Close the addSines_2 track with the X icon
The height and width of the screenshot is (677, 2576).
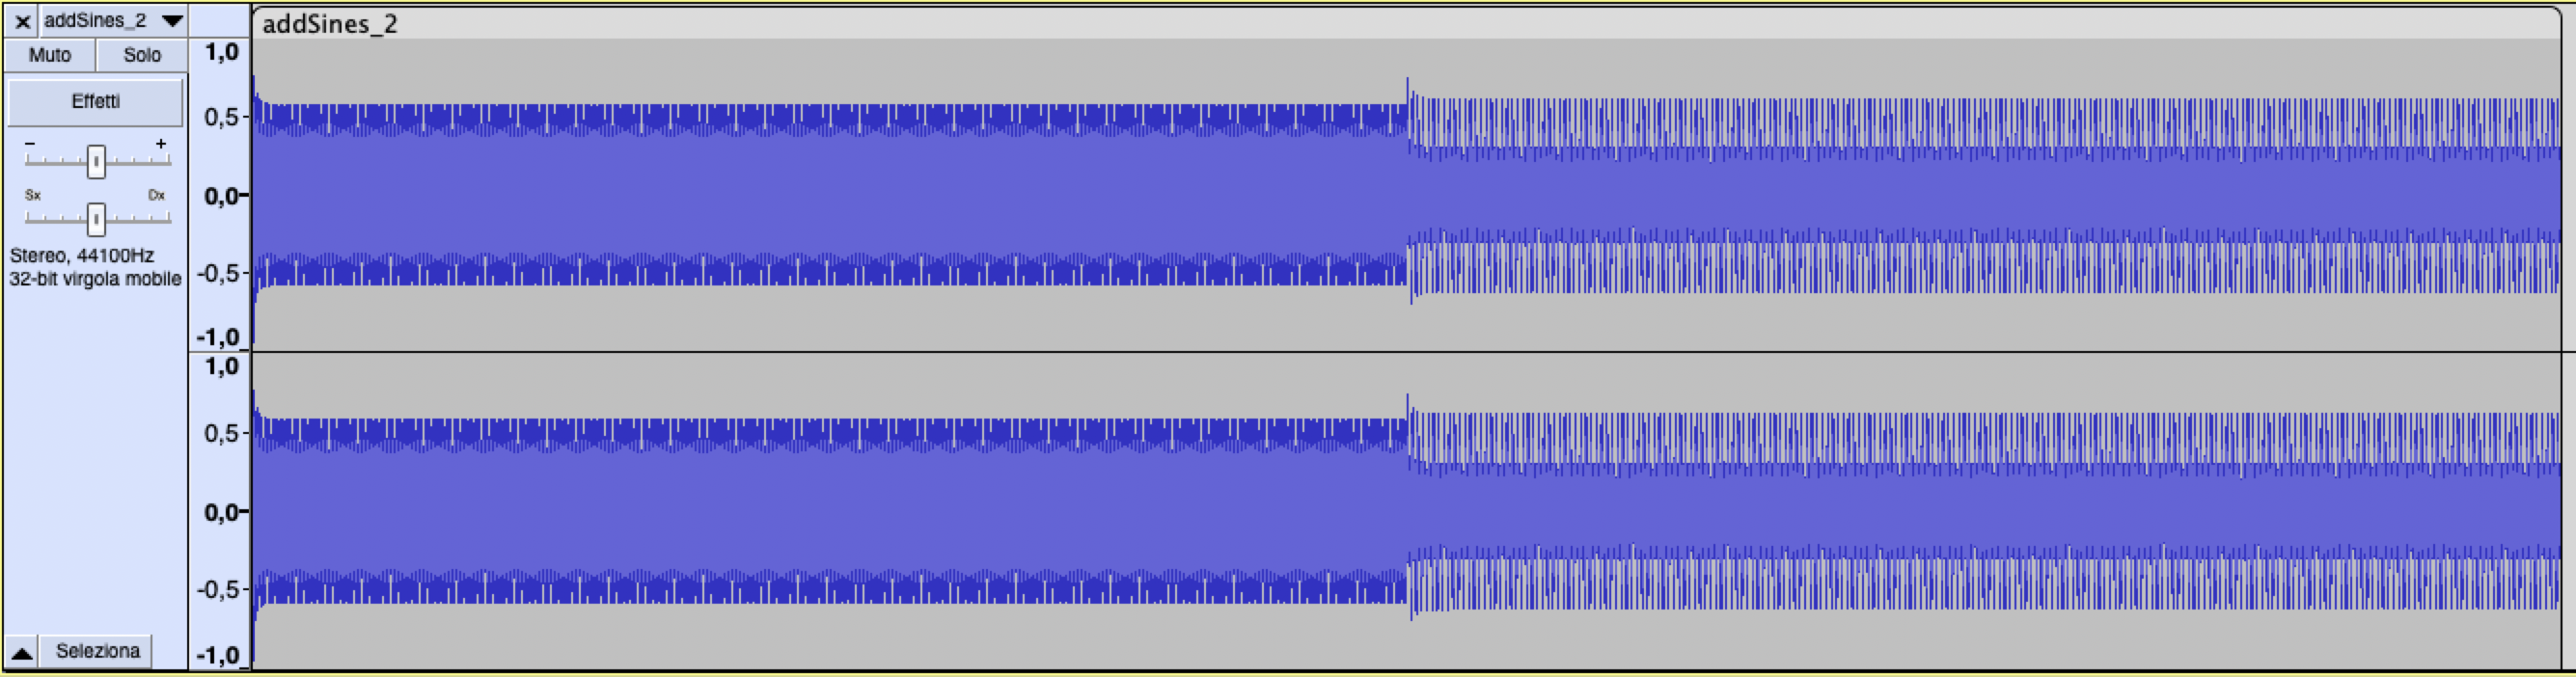22,21
